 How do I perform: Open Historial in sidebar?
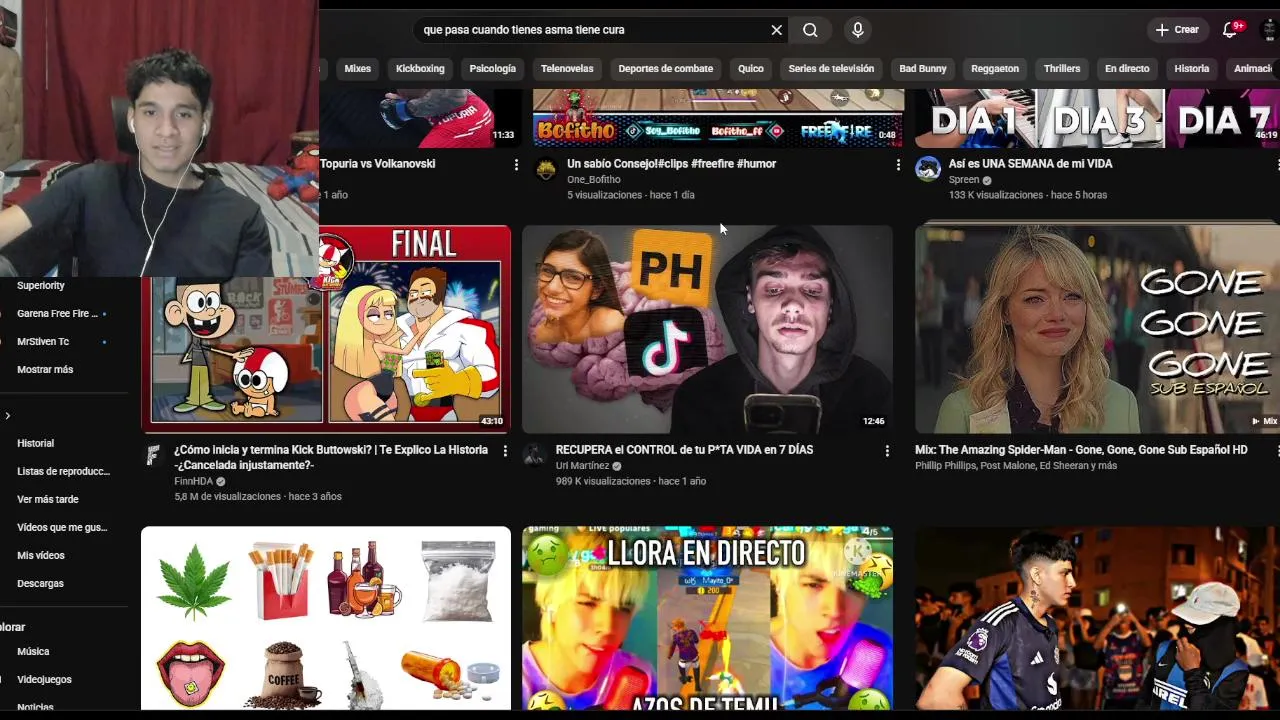point(36,443)
